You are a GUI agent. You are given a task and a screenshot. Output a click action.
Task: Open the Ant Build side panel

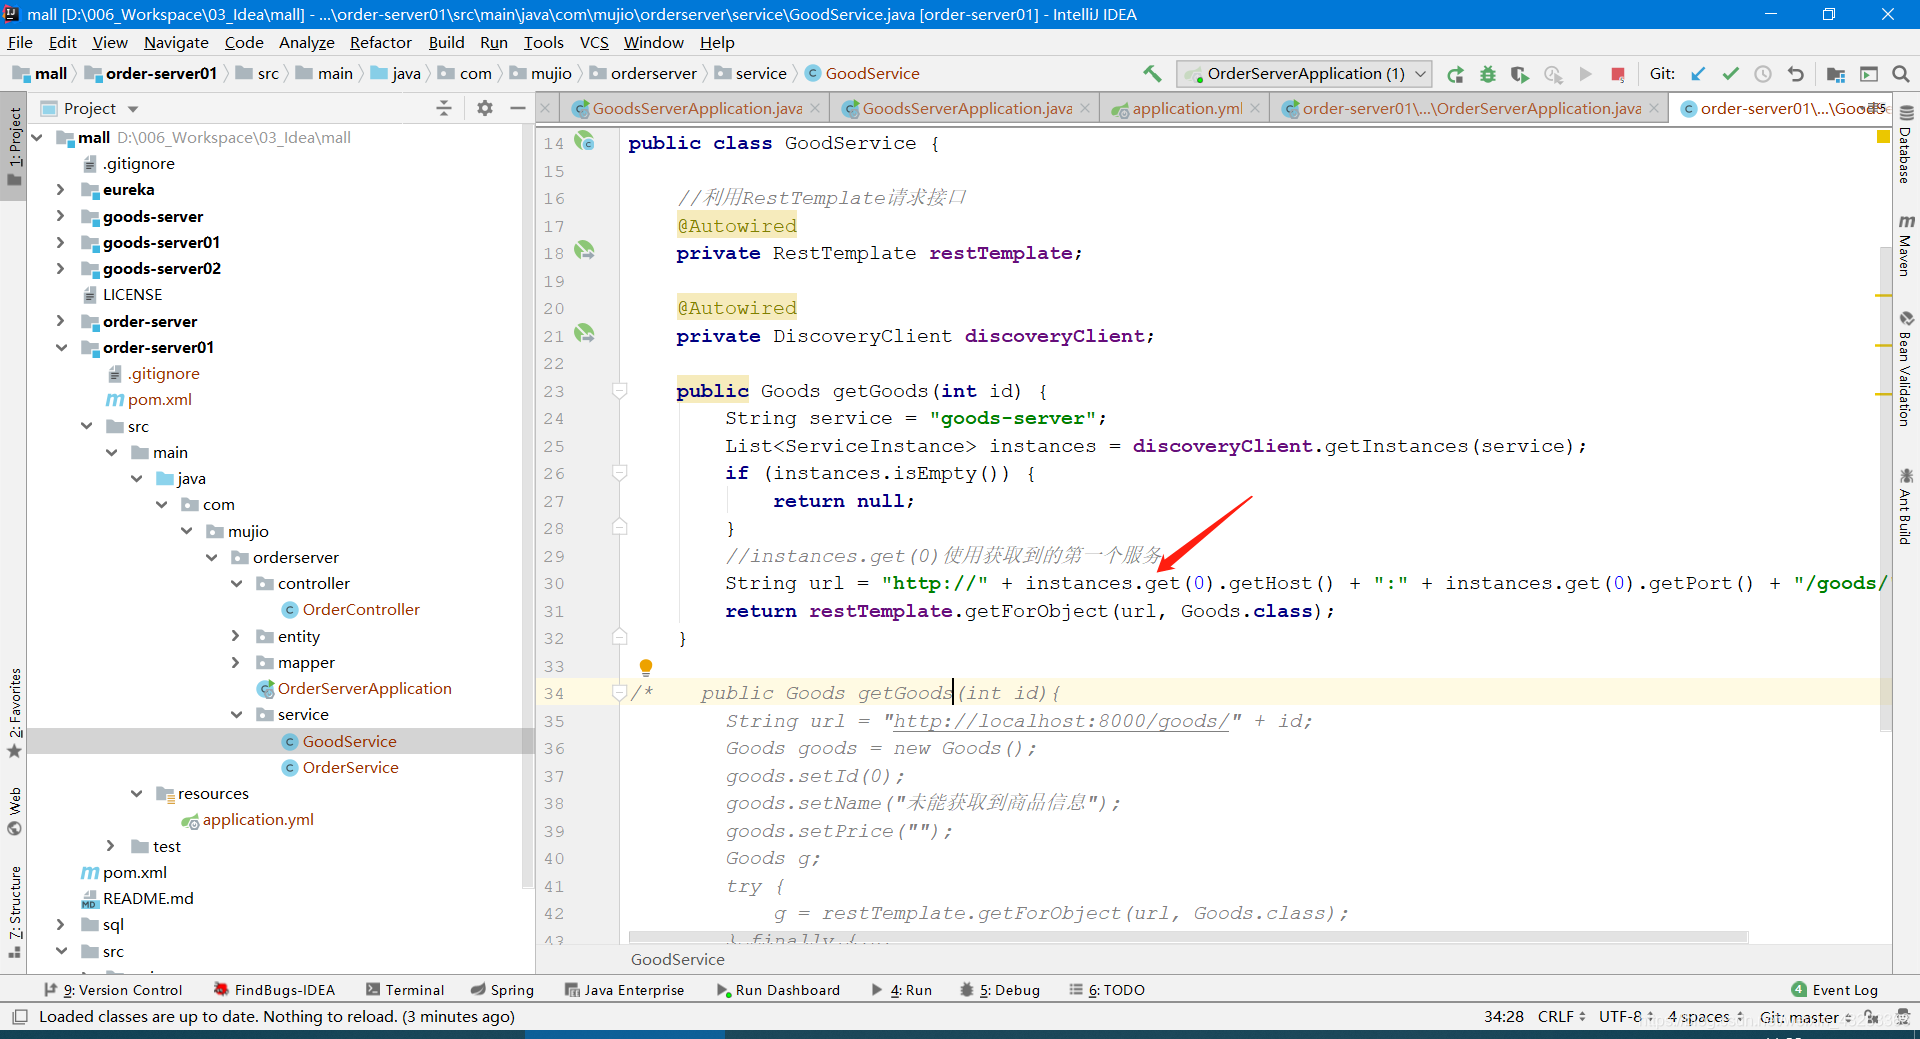click(1906, 506)
